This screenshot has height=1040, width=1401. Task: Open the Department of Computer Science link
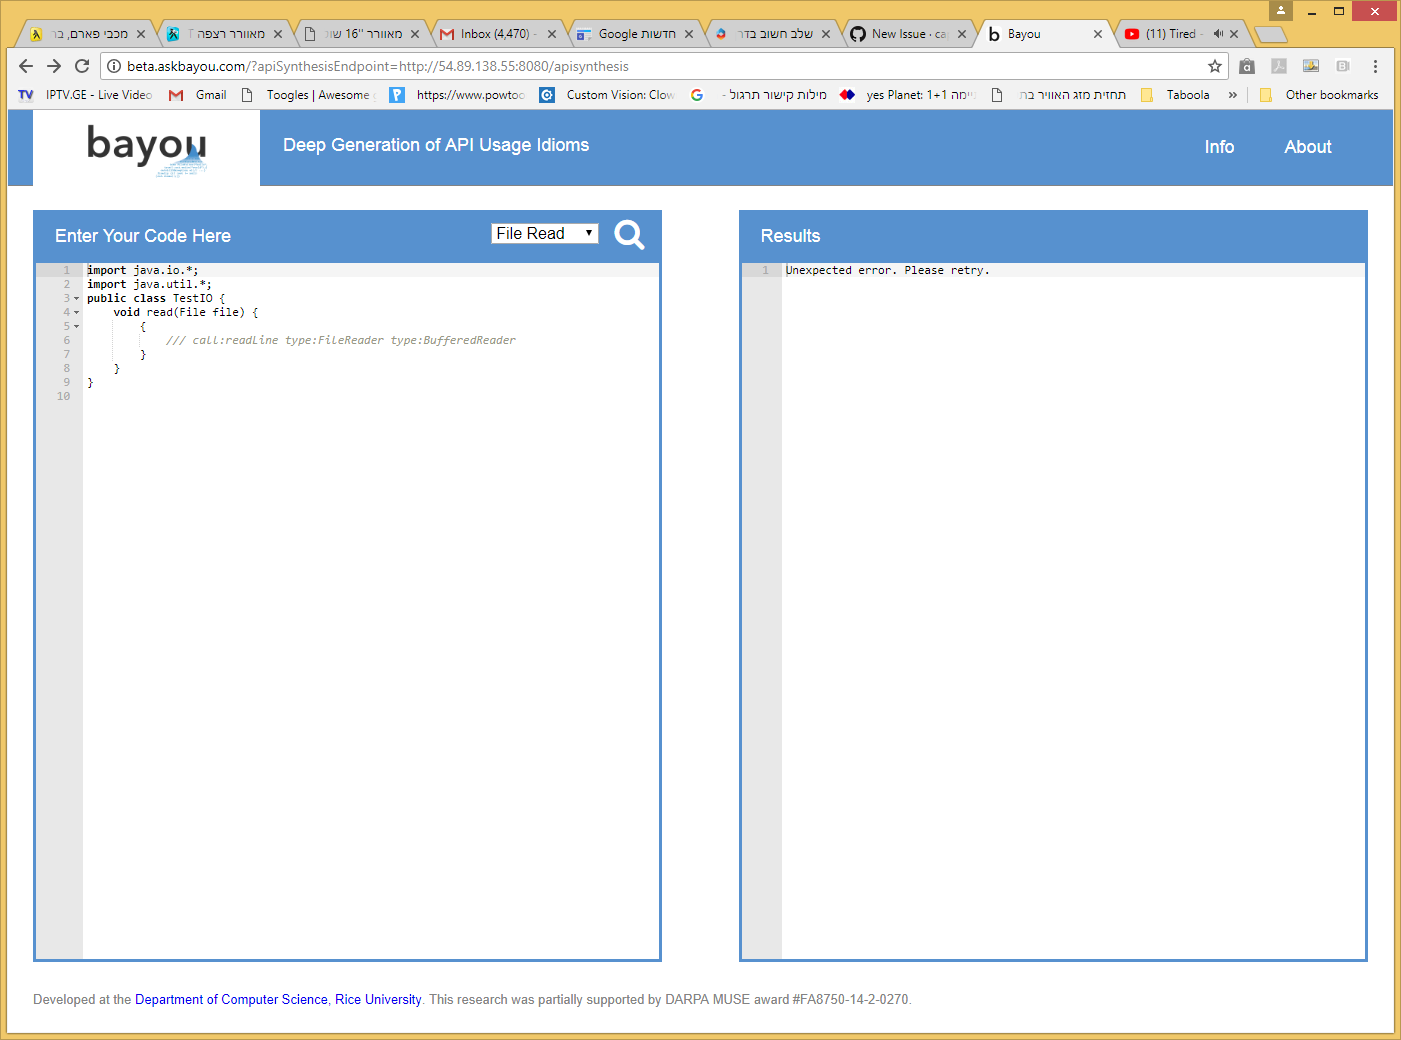click(231, 999)
